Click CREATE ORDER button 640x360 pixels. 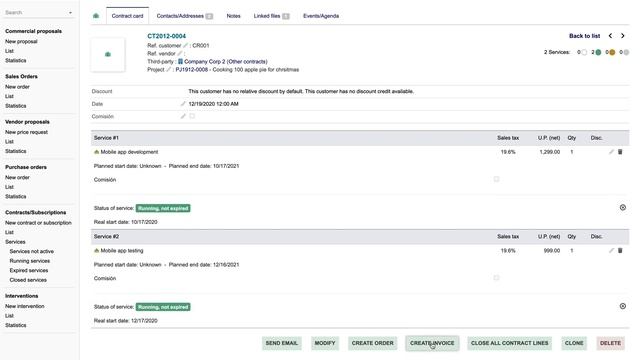(x=373, y=343)
